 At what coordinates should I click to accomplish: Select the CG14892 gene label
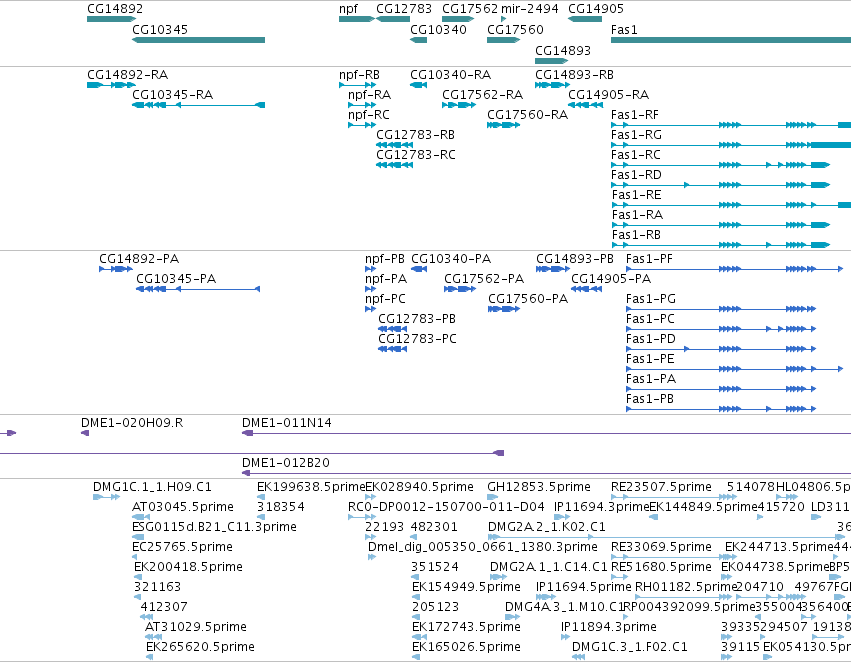pyautogui.click(x=115, y=9)
